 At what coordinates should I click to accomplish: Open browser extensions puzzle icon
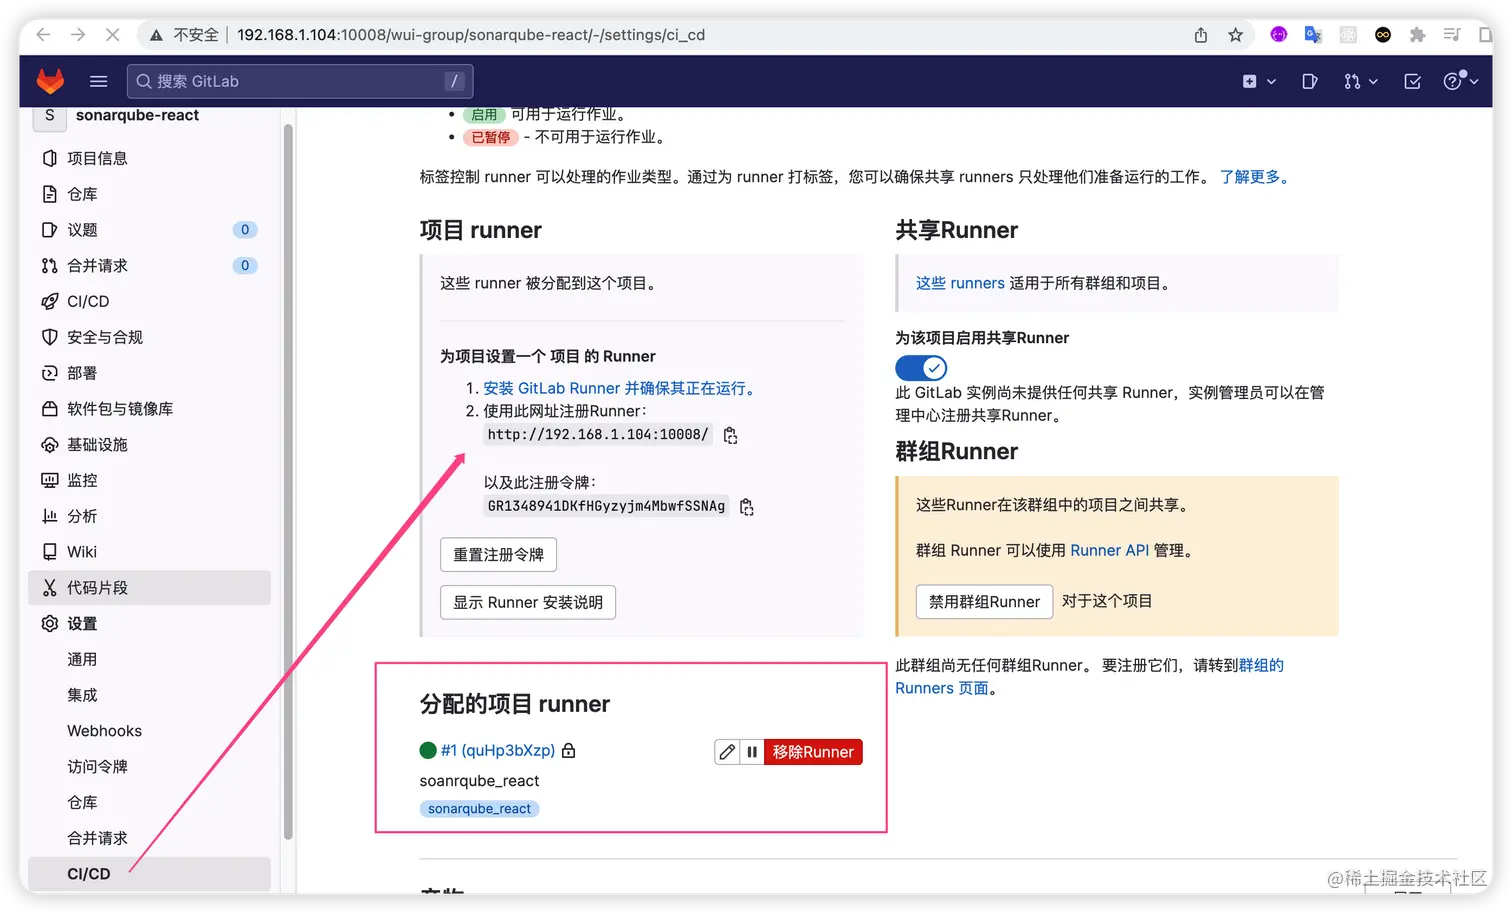coord(1417,35)
